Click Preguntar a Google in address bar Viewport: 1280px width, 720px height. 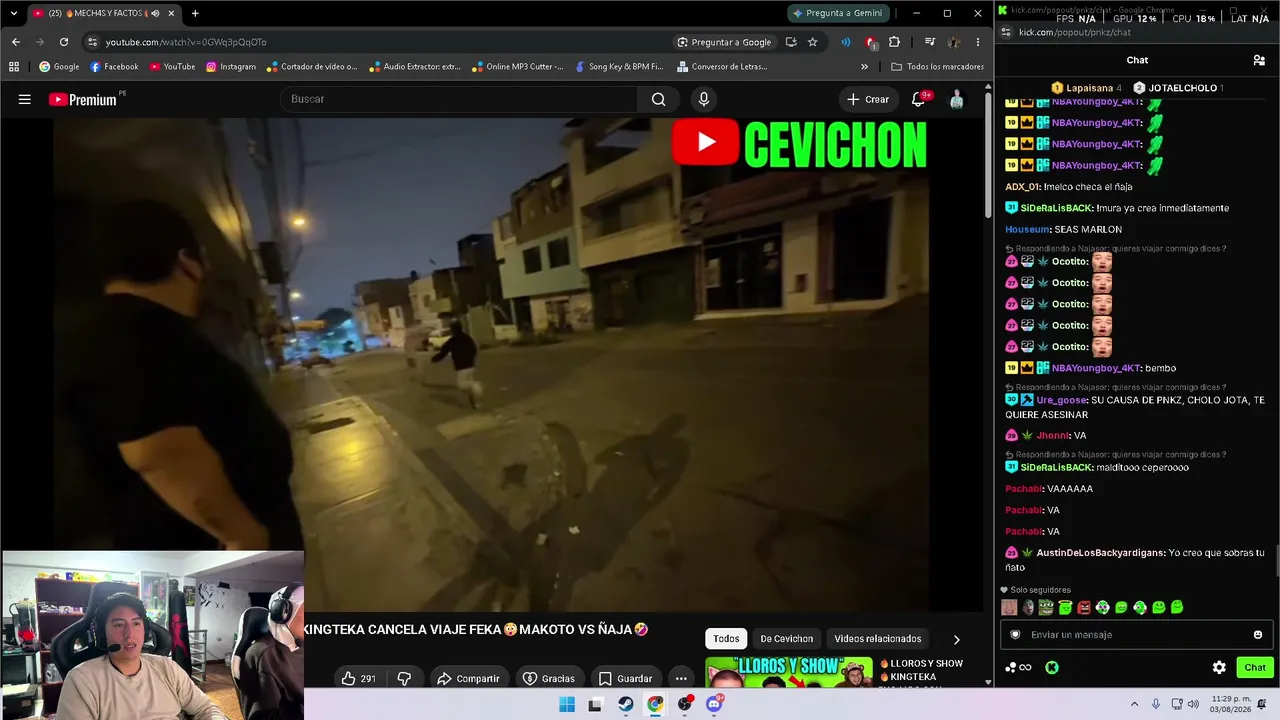(724, 42)
